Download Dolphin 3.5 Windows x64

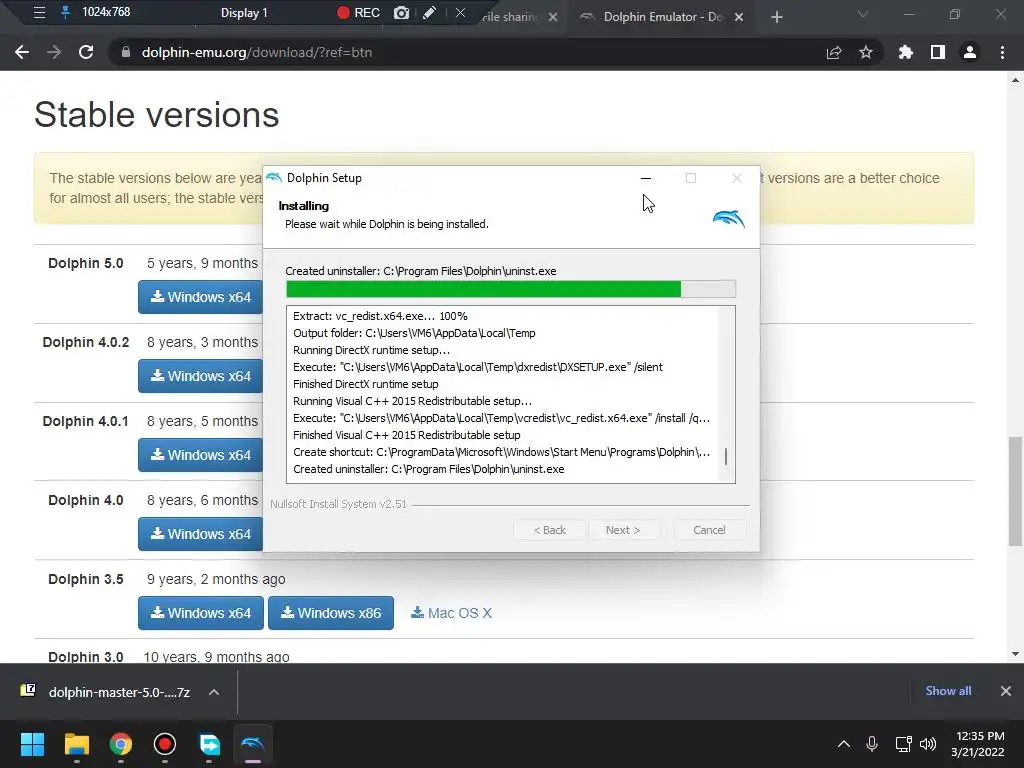point(200,613)
